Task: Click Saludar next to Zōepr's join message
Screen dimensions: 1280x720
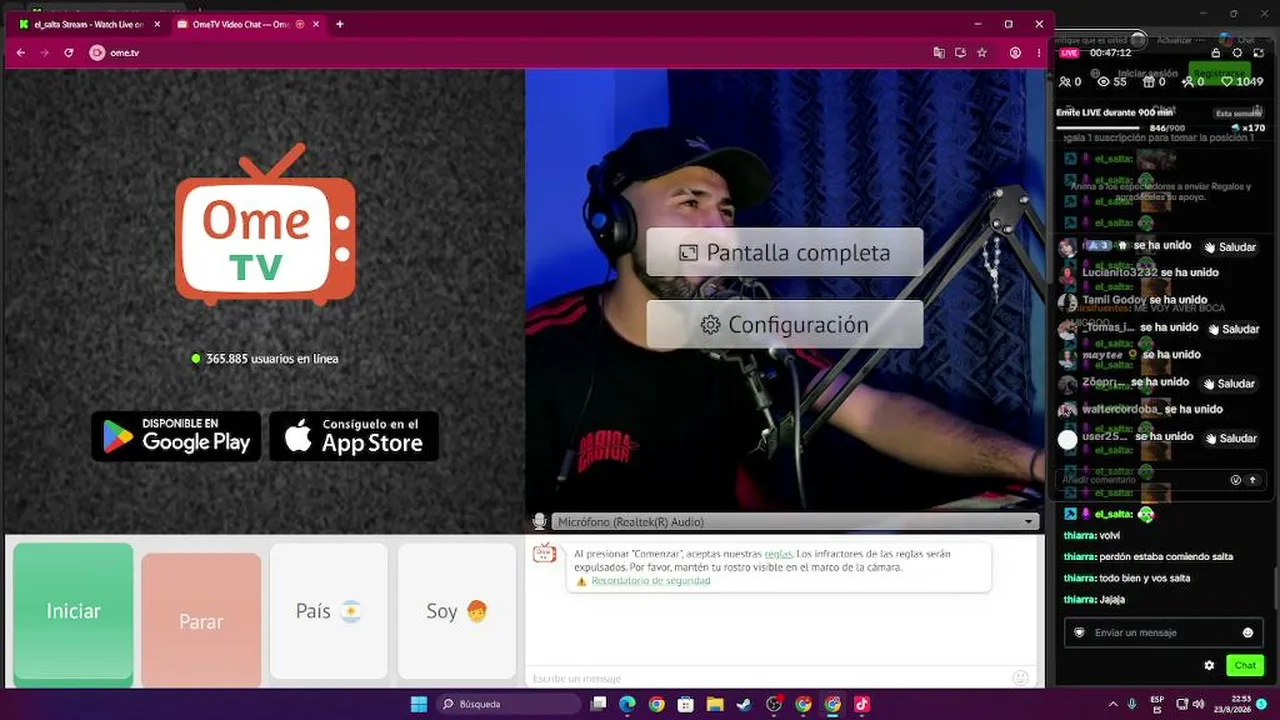Action: tap(1229, 384)
